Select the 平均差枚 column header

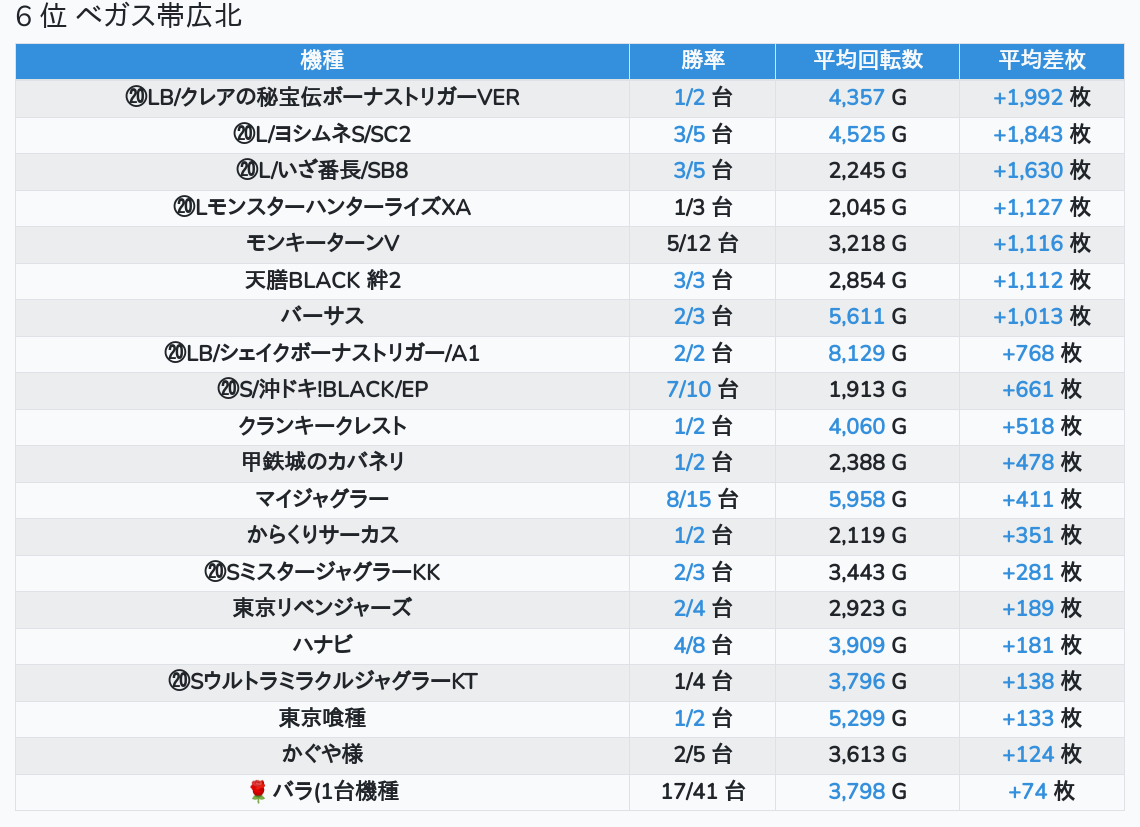click(1041, 61)
